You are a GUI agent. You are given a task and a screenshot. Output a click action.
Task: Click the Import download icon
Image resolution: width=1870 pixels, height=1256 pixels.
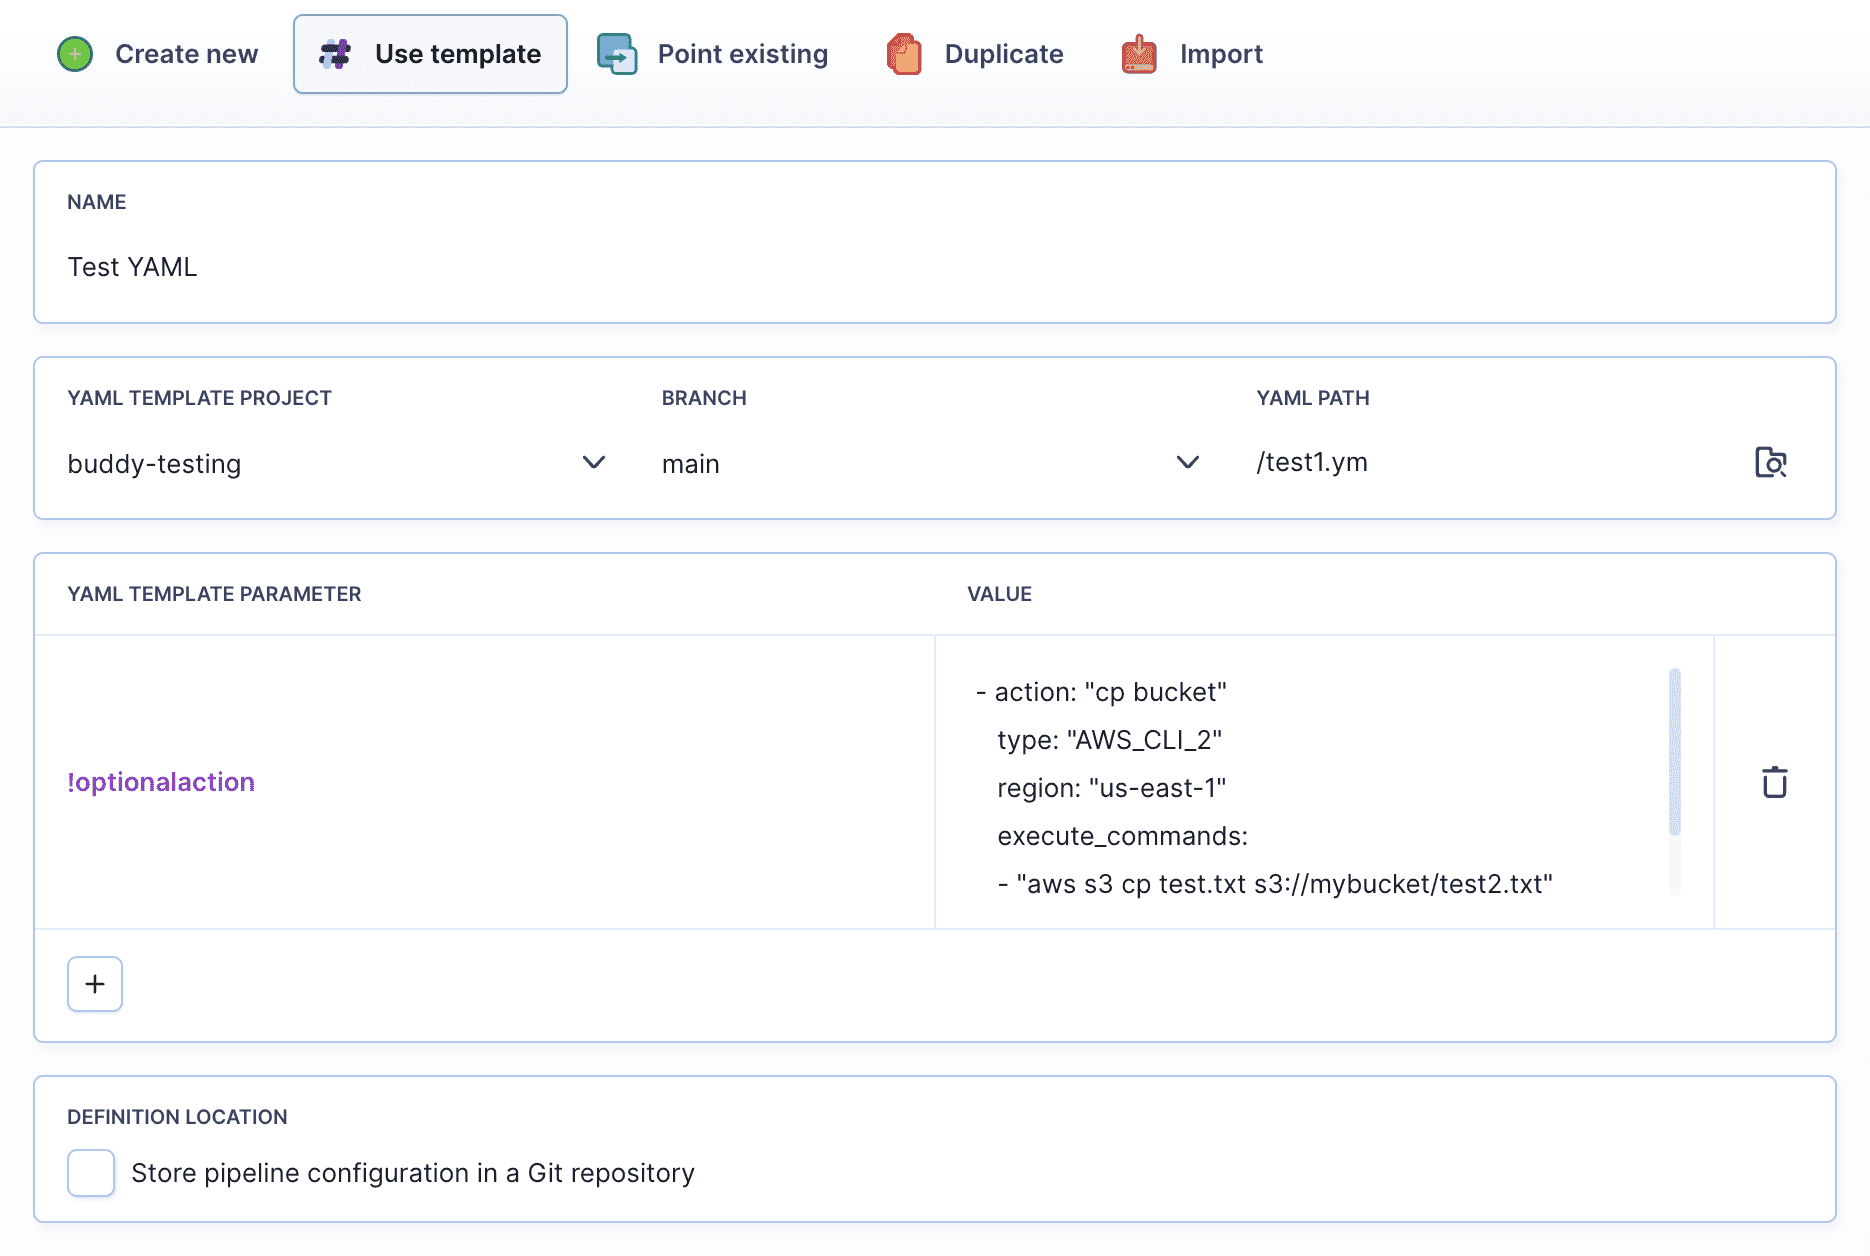coord(1139,54)
